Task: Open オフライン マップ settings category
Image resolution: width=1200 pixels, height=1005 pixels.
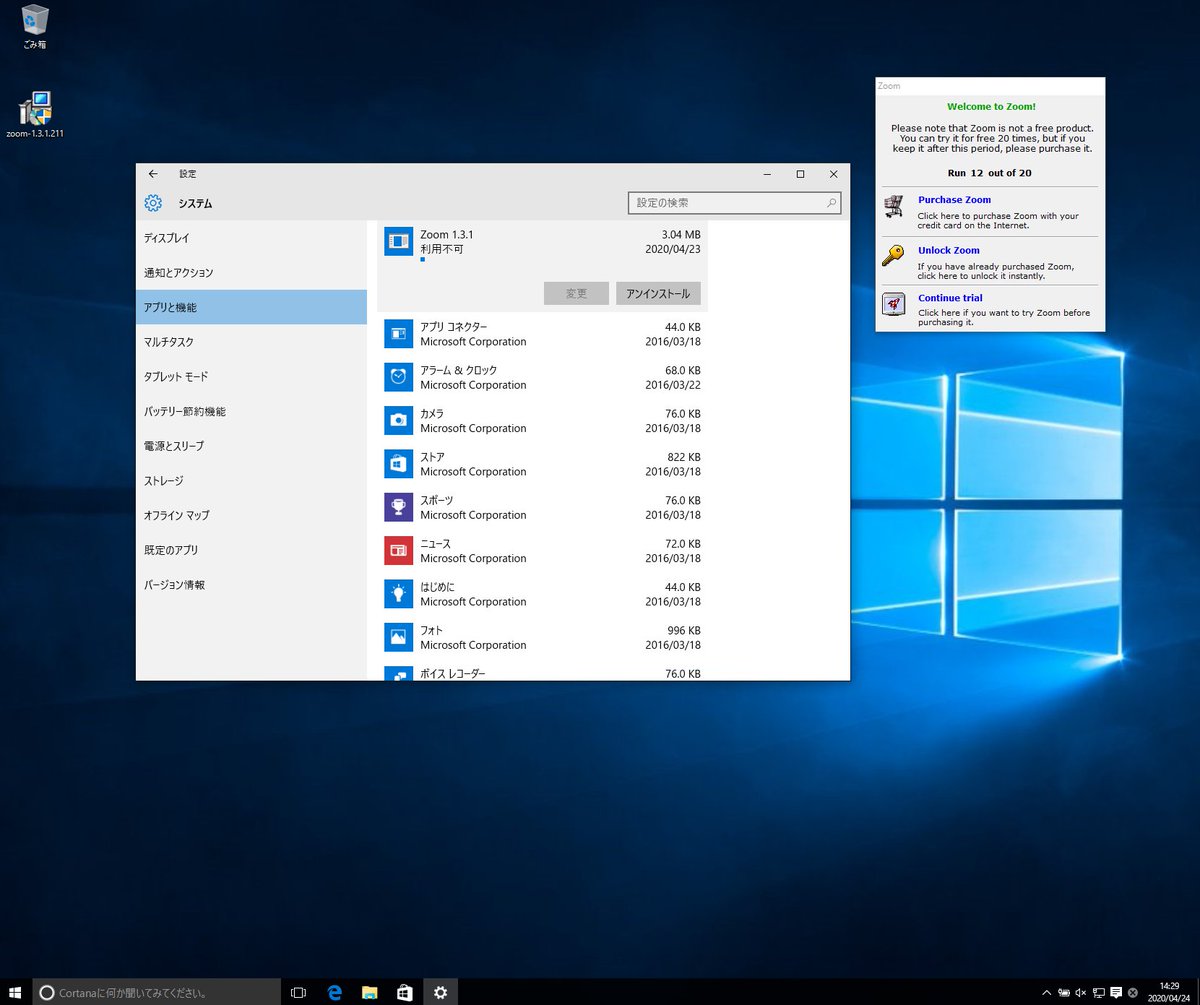Action: coord(251,515)
